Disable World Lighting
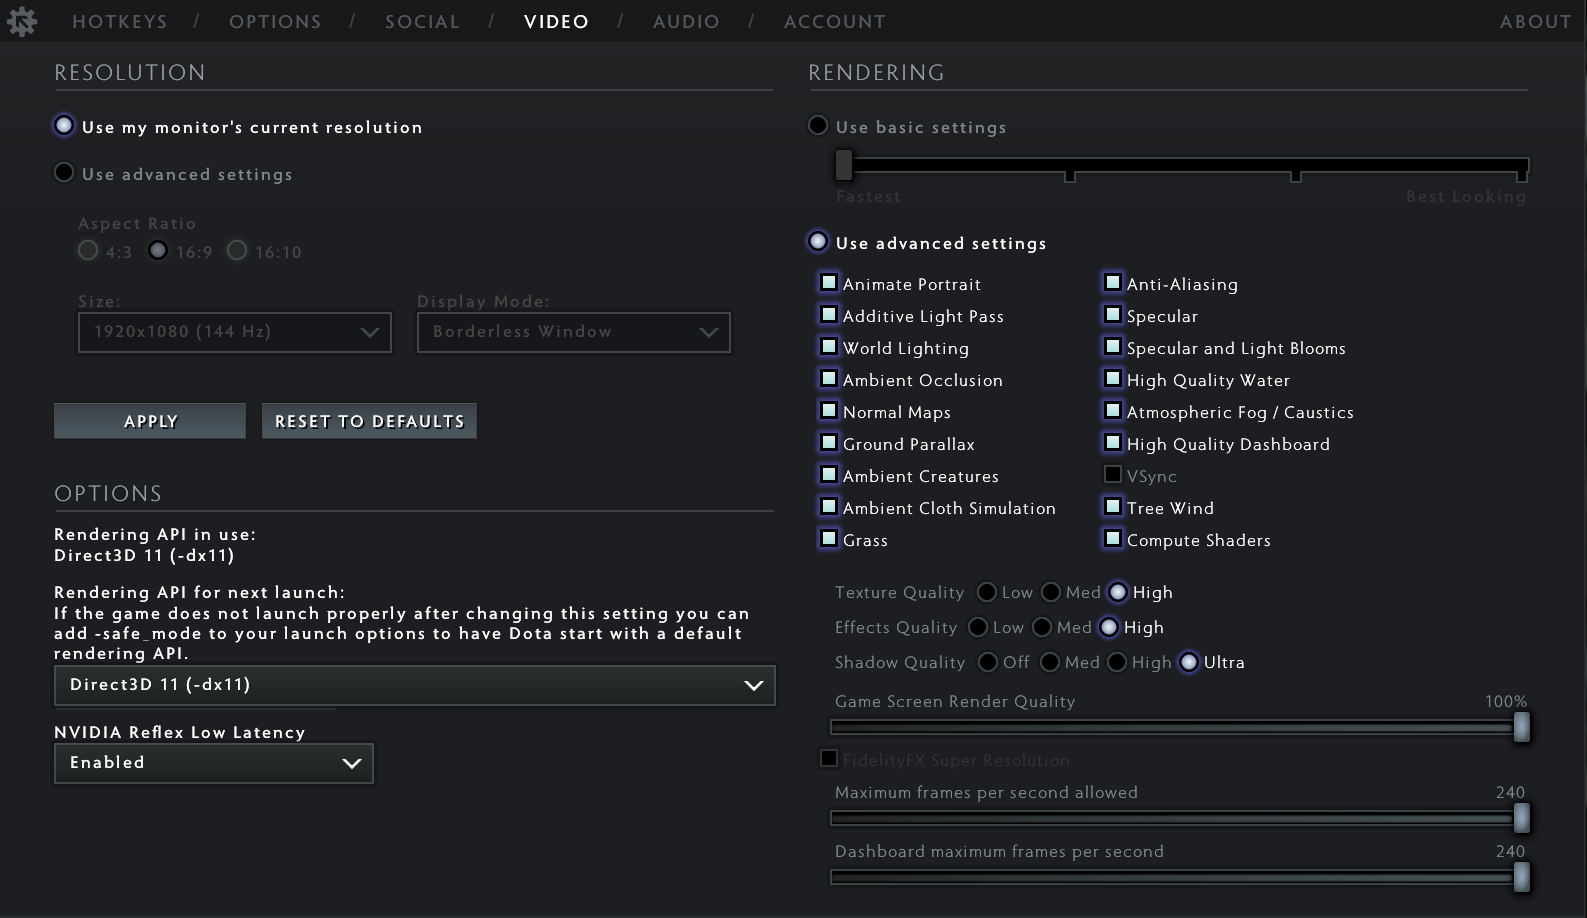Image resolution: width=1587 pixels, height=918 pixels. (x=829, y=347)
